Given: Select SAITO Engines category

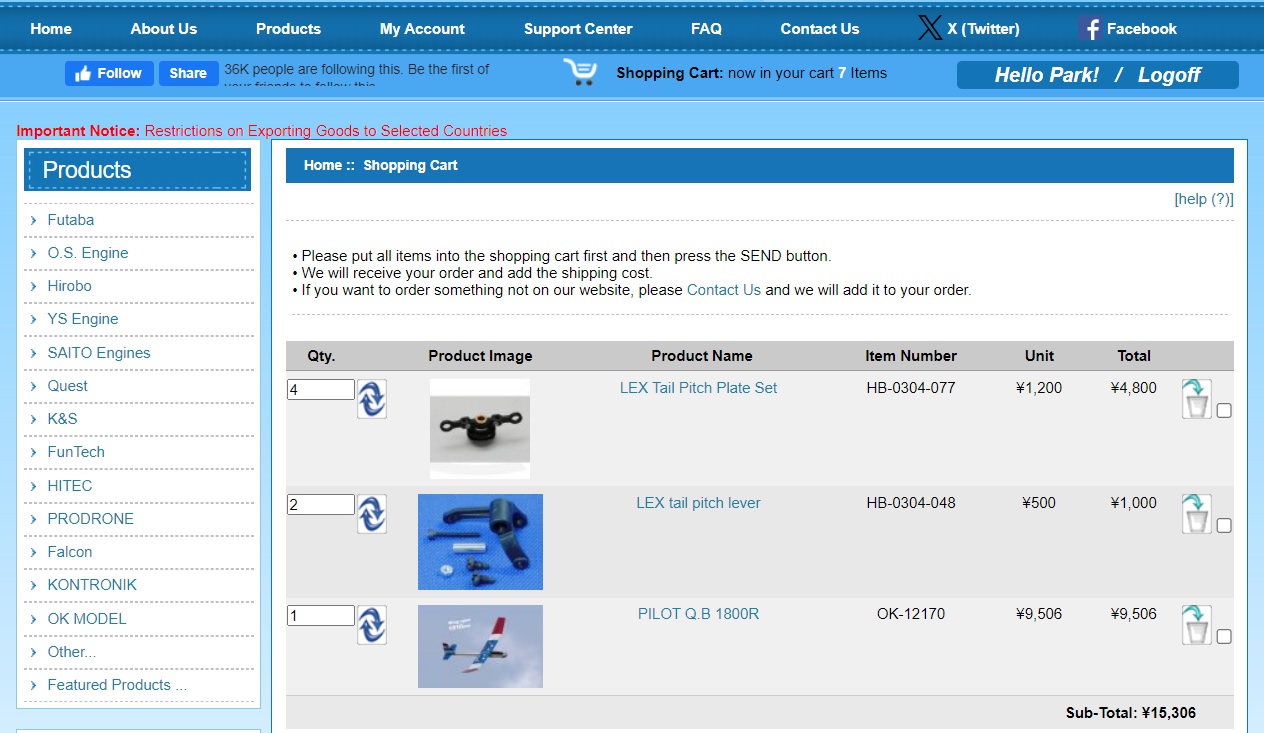Looking at the screenshot, I should [x=99, y=353].
